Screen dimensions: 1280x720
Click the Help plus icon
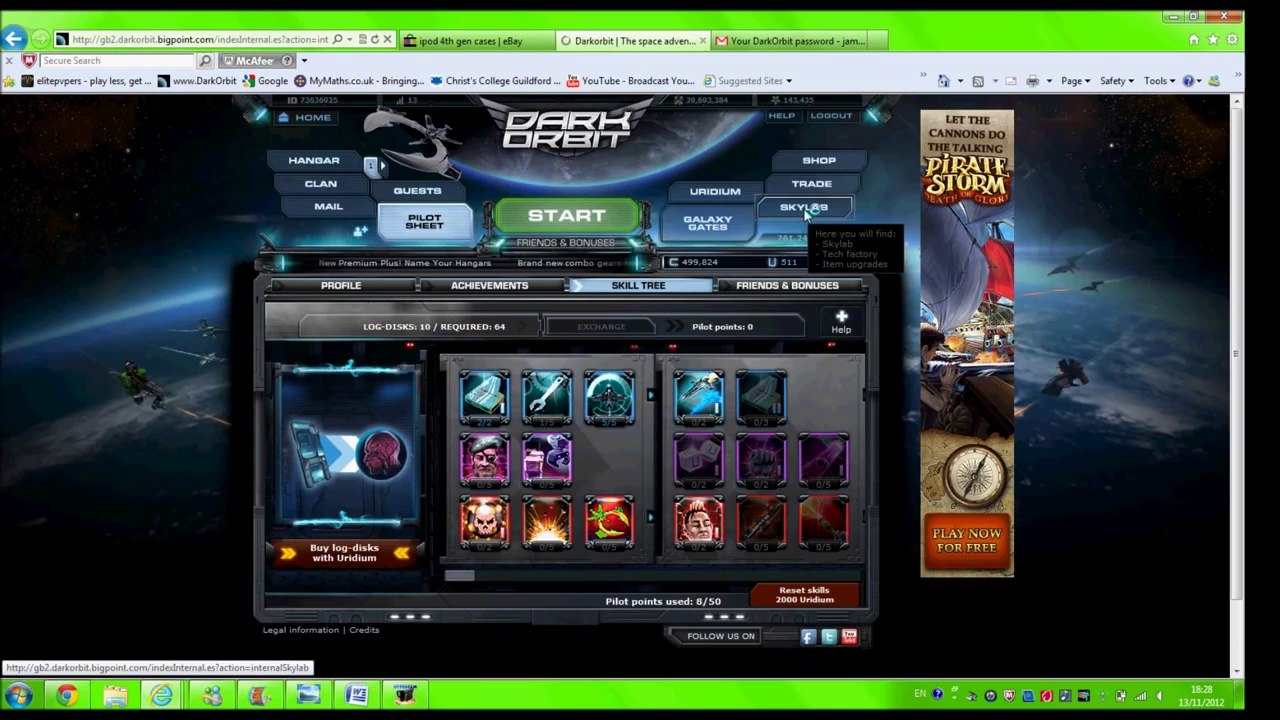point(841,317)
